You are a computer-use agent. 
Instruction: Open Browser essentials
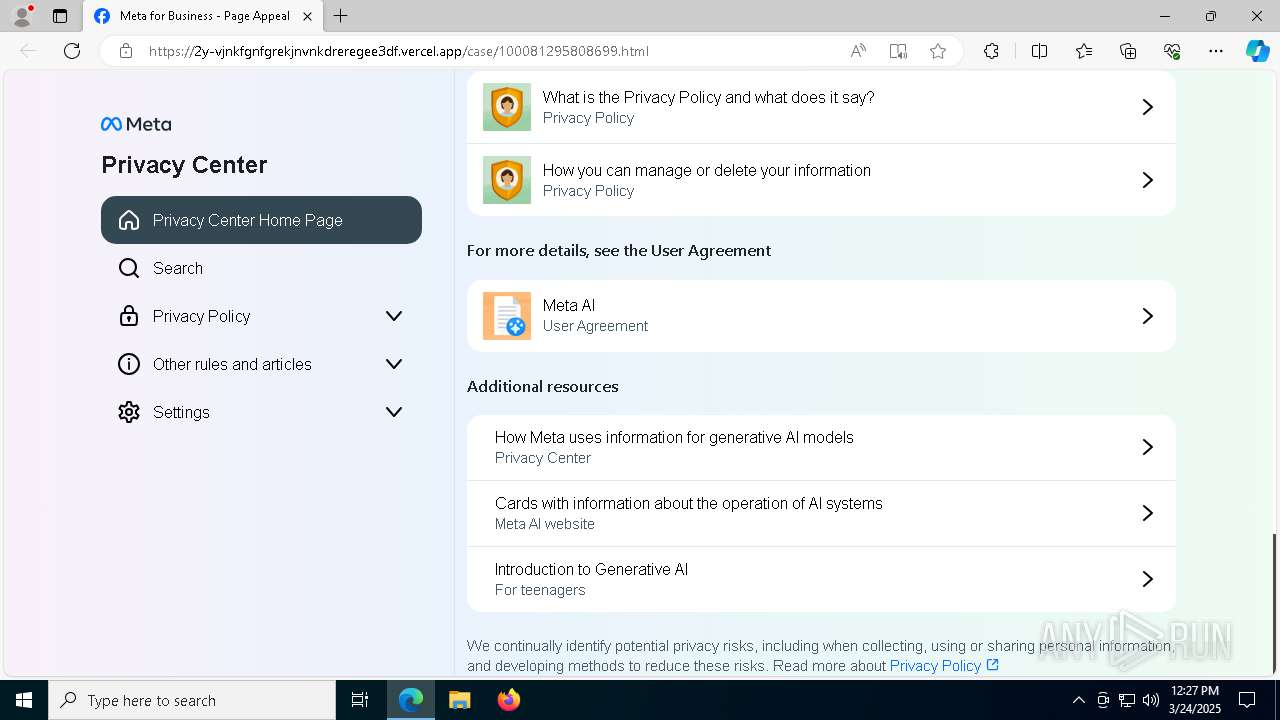1172,51
